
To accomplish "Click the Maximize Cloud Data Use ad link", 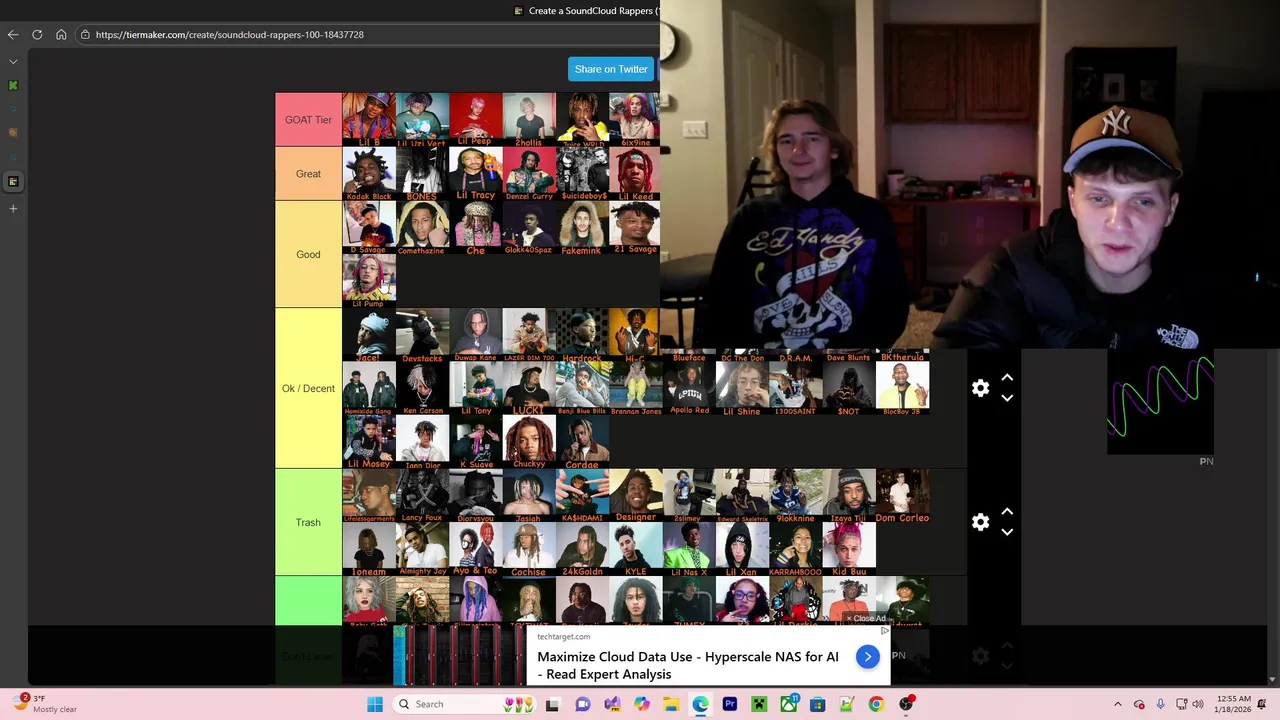I will coord(688,665).
